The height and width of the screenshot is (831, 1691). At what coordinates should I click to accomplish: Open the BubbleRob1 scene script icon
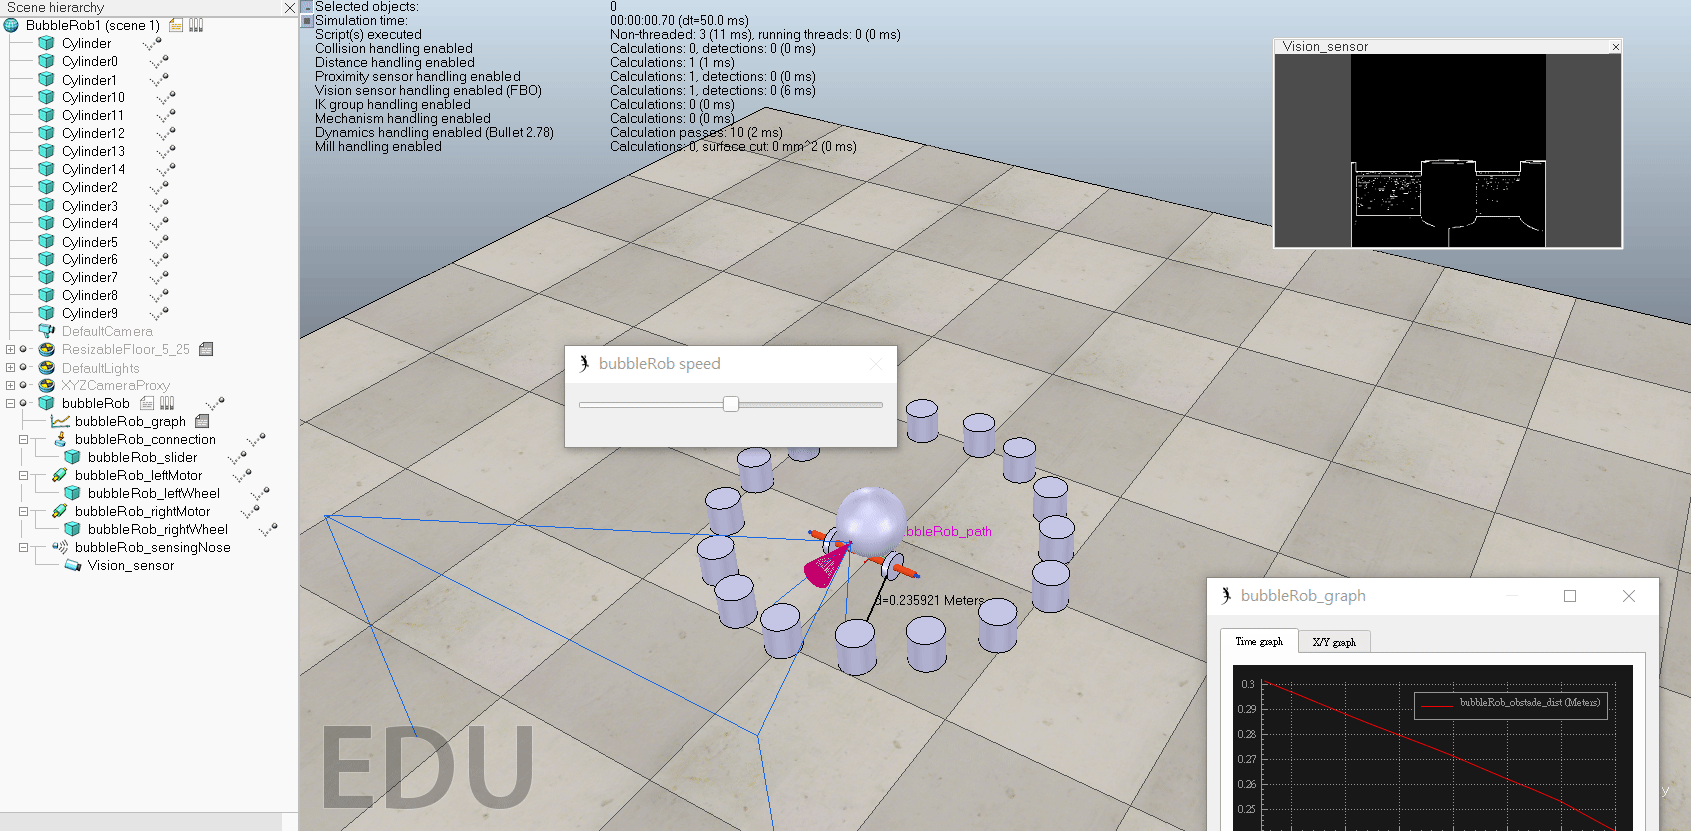coord(176,25)
